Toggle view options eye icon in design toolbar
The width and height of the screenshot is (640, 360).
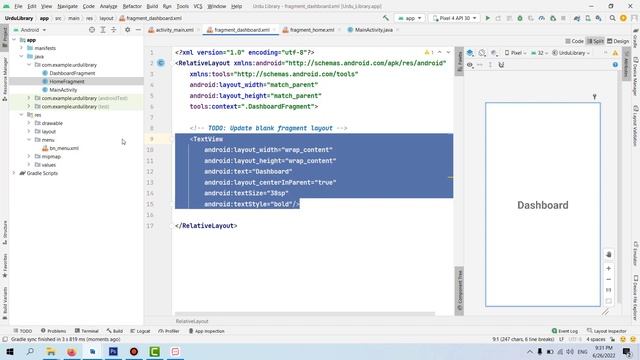pyautogui.click(x=470, y=65)
